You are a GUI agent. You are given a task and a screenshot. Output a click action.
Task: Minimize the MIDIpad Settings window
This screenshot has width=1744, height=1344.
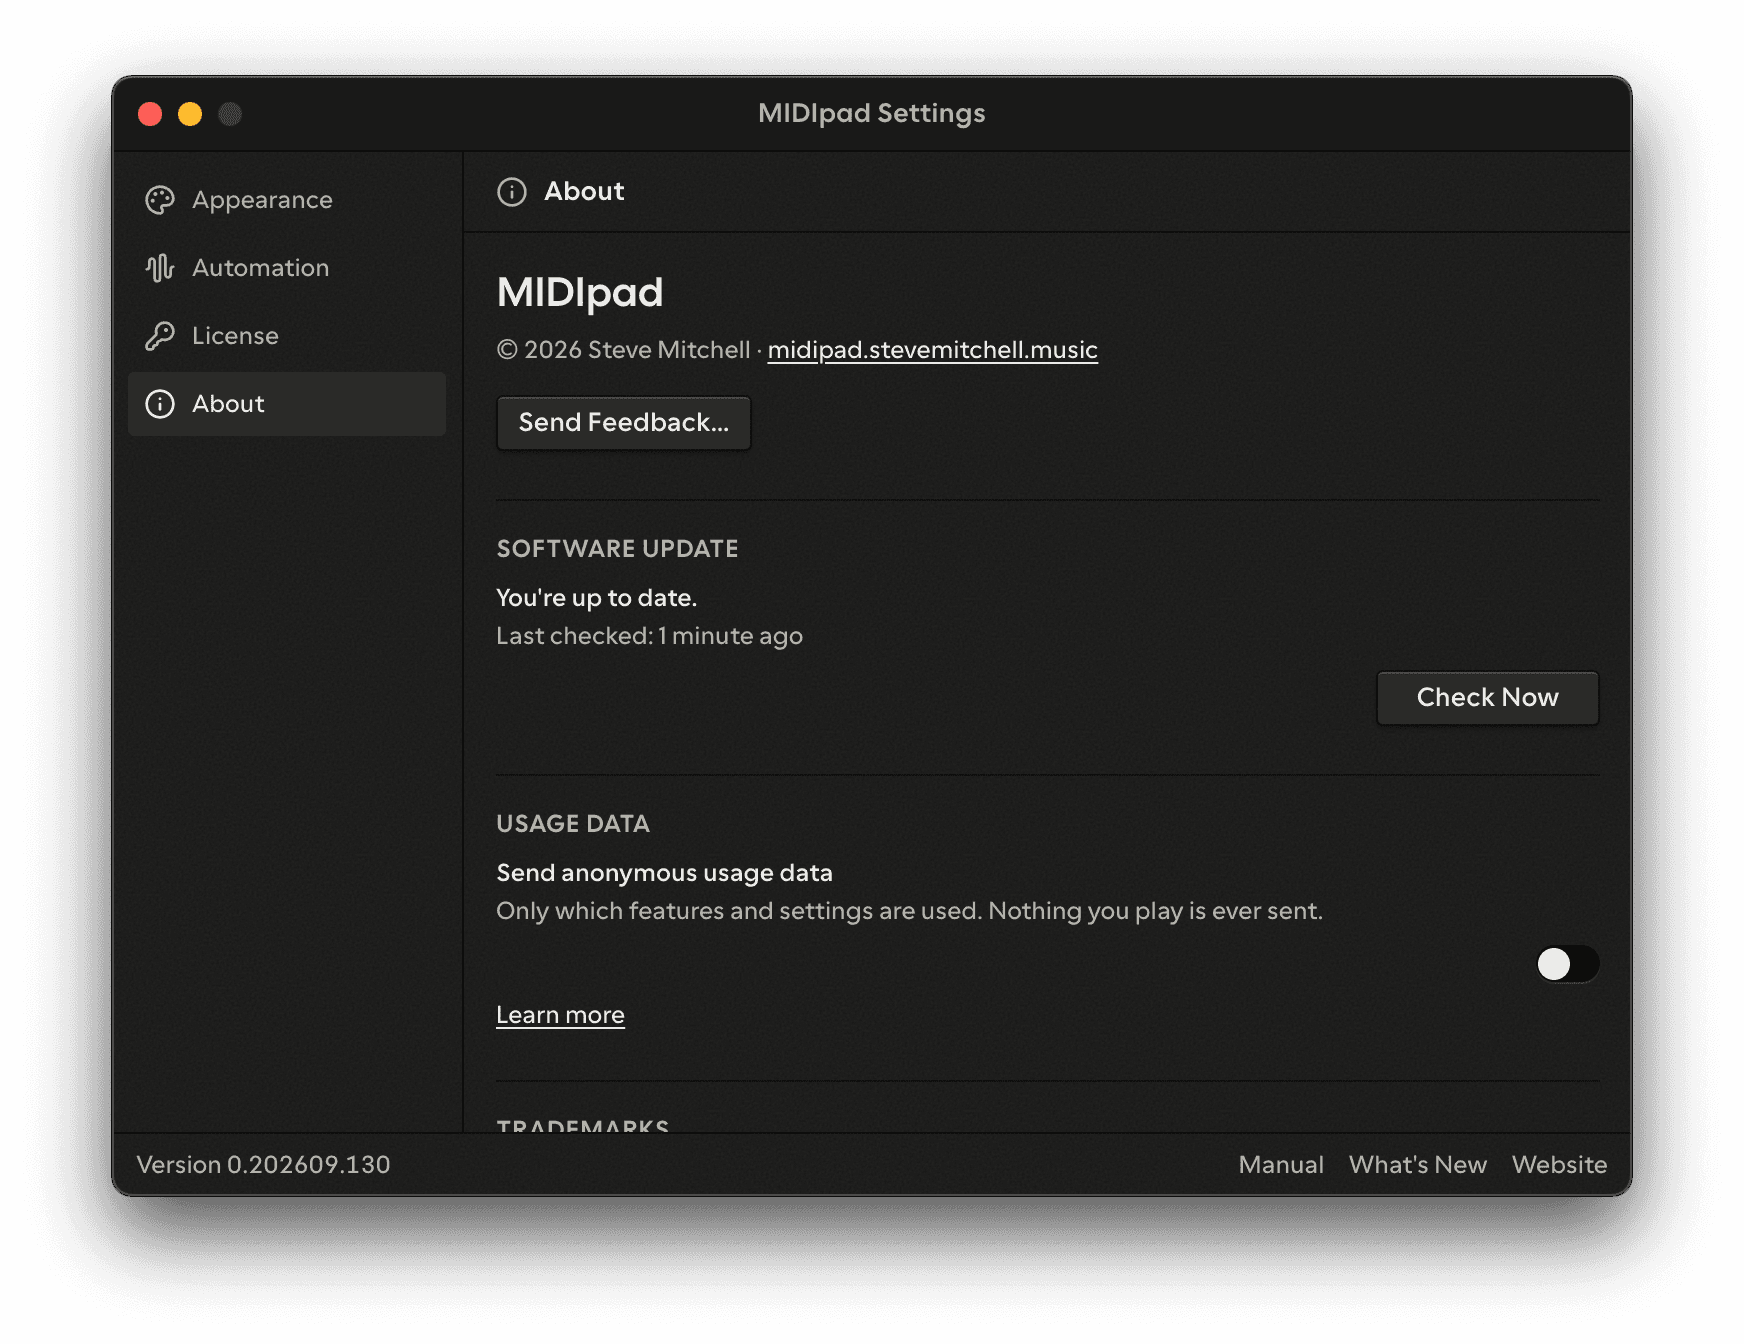point(190,114)
